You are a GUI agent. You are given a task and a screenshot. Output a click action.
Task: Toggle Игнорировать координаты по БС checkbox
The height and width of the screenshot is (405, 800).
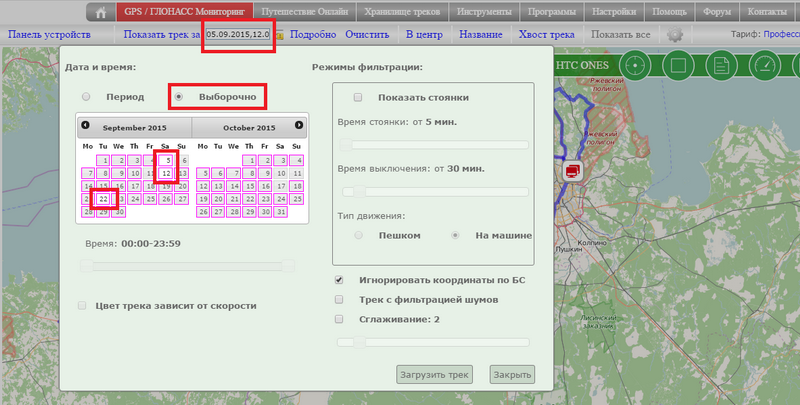(339, 279)
